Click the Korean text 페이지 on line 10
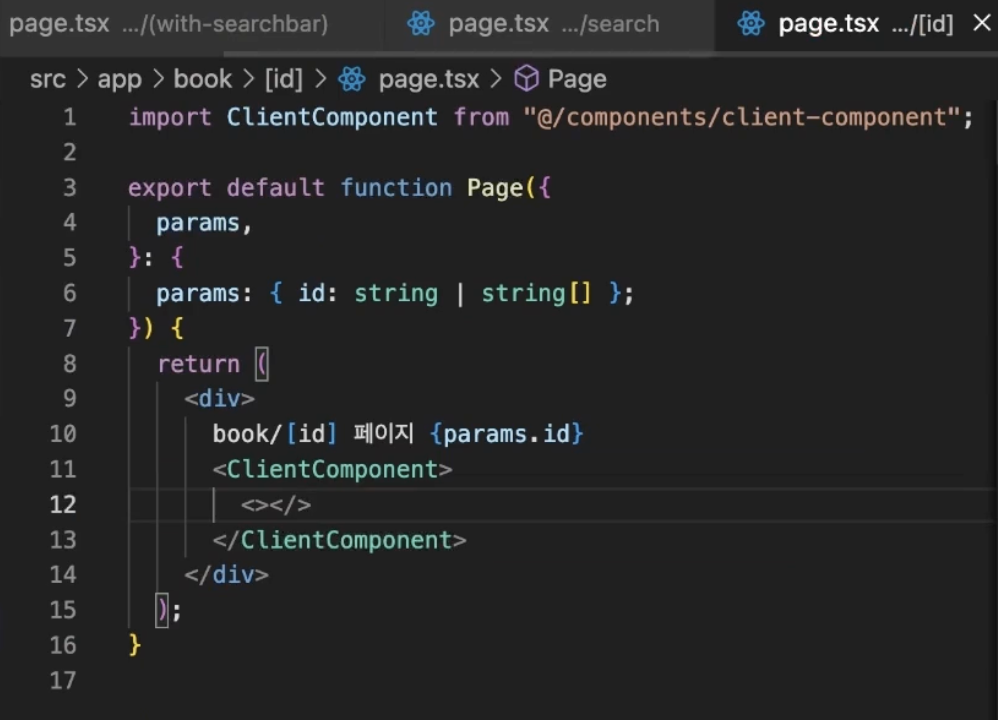998x720 pixels. point(383,434)
